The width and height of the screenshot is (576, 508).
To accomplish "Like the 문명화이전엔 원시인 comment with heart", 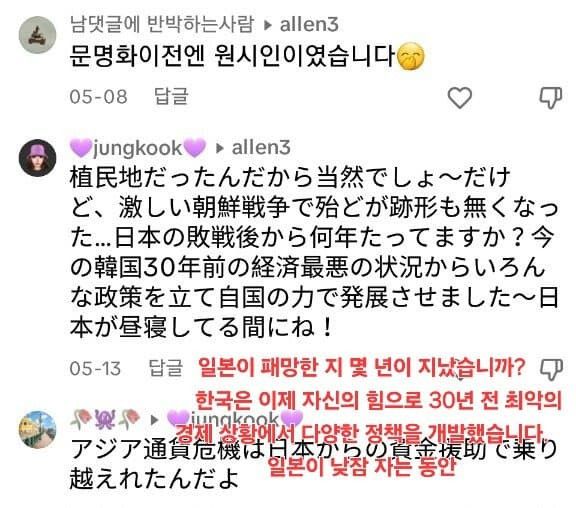I will point(460,98).
